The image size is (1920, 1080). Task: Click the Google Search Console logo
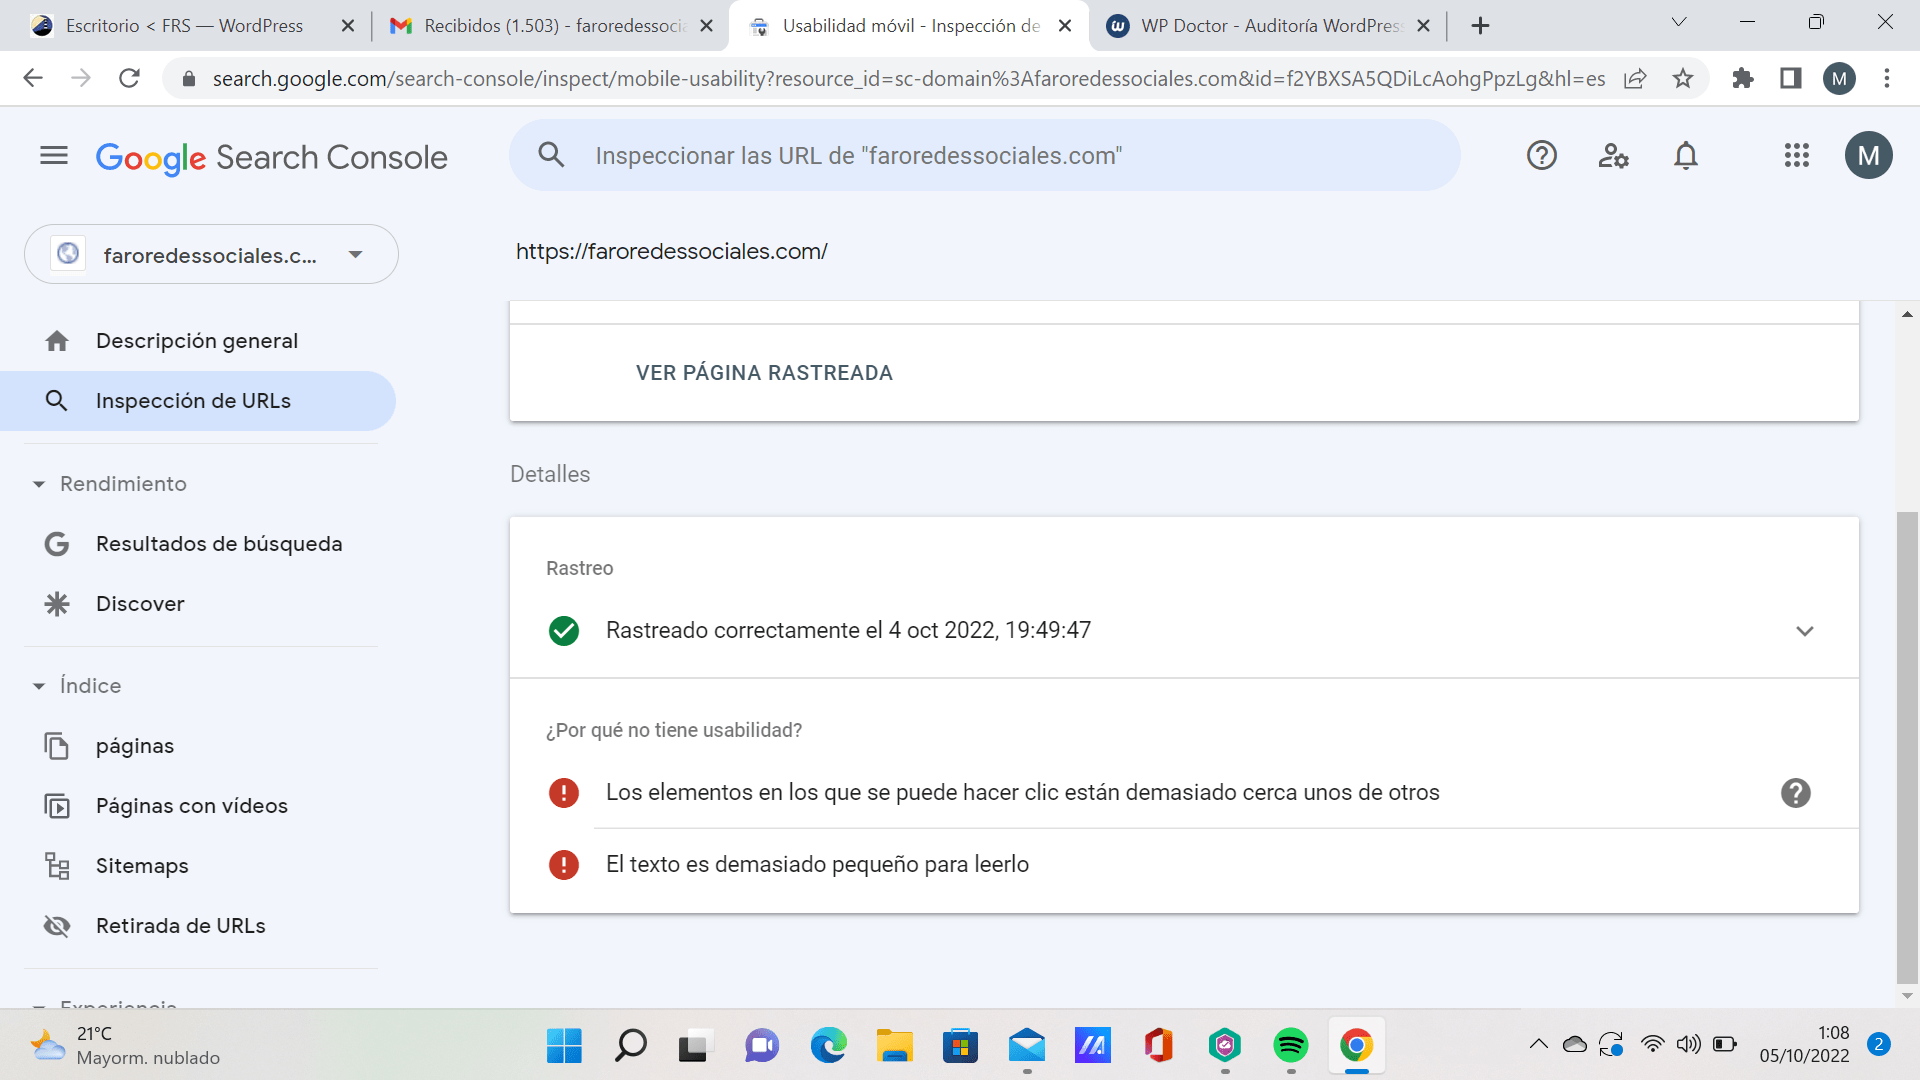272,157
